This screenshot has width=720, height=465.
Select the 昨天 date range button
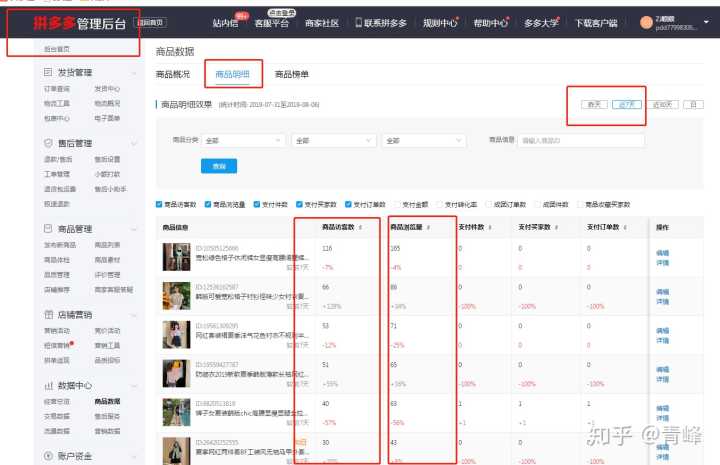pos(594,104)
